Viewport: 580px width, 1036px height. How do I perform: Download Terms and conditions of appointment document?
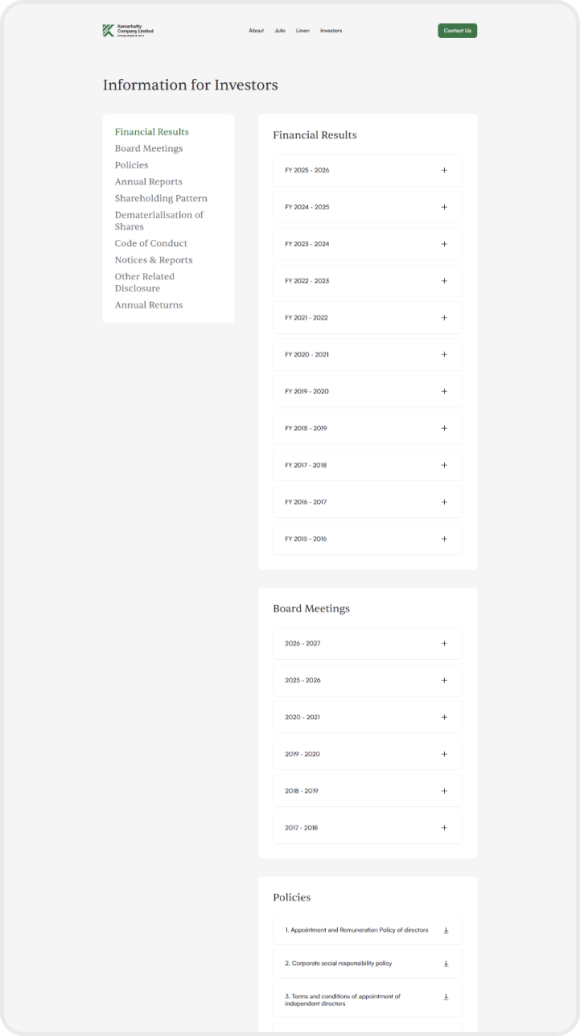point(446,996)
